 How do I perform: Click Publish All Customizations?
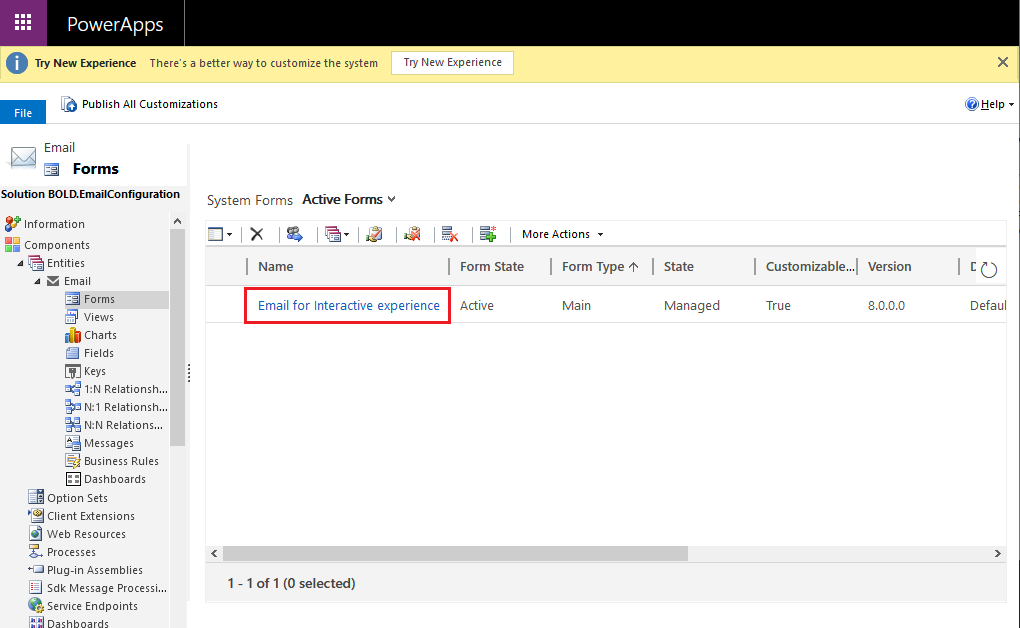click(x=139, y=104)
